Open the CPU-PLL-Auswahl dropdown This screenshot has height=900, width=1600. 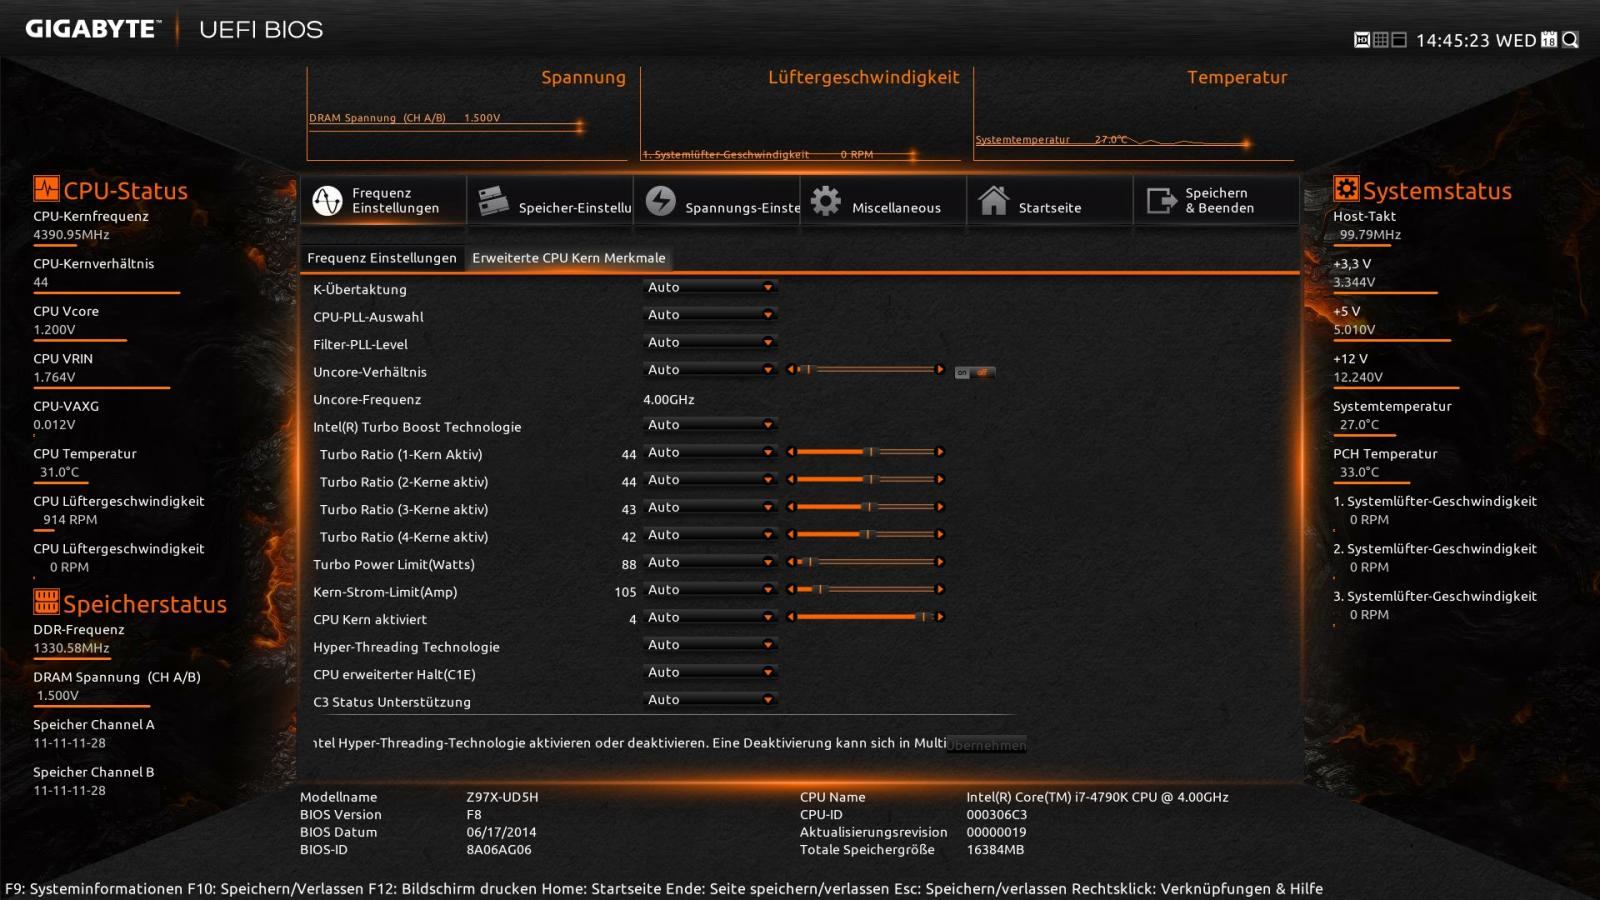pos(710,315)
